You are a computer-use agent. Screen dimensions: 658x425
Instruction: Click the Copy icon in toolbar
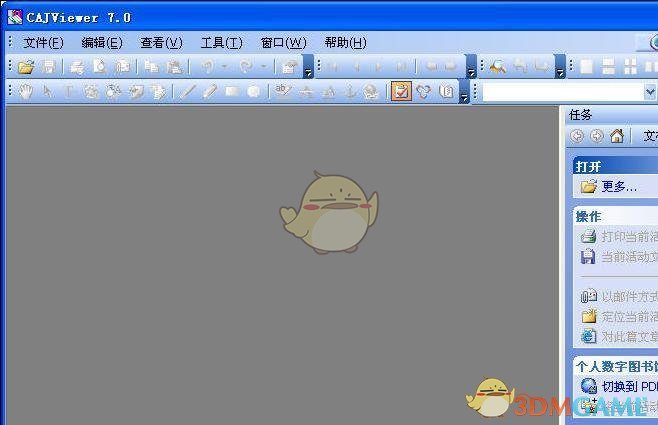coord(151,66)
